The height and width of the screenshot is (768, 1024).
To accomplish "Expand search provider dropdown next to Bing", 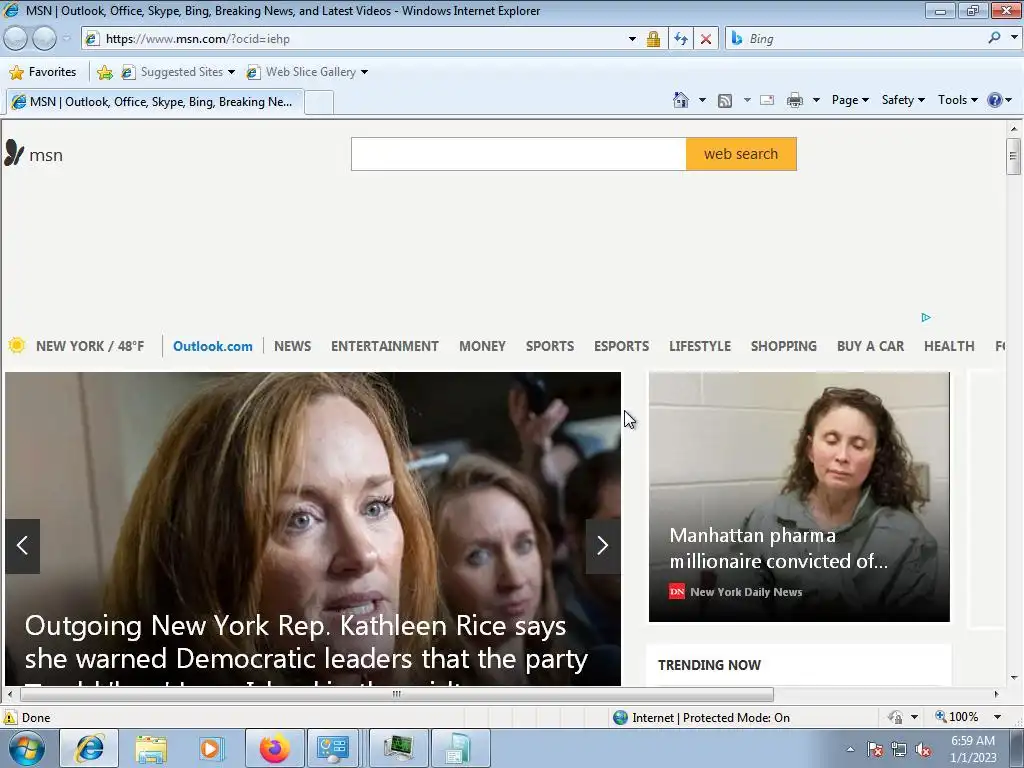I will coord(1014,38).
